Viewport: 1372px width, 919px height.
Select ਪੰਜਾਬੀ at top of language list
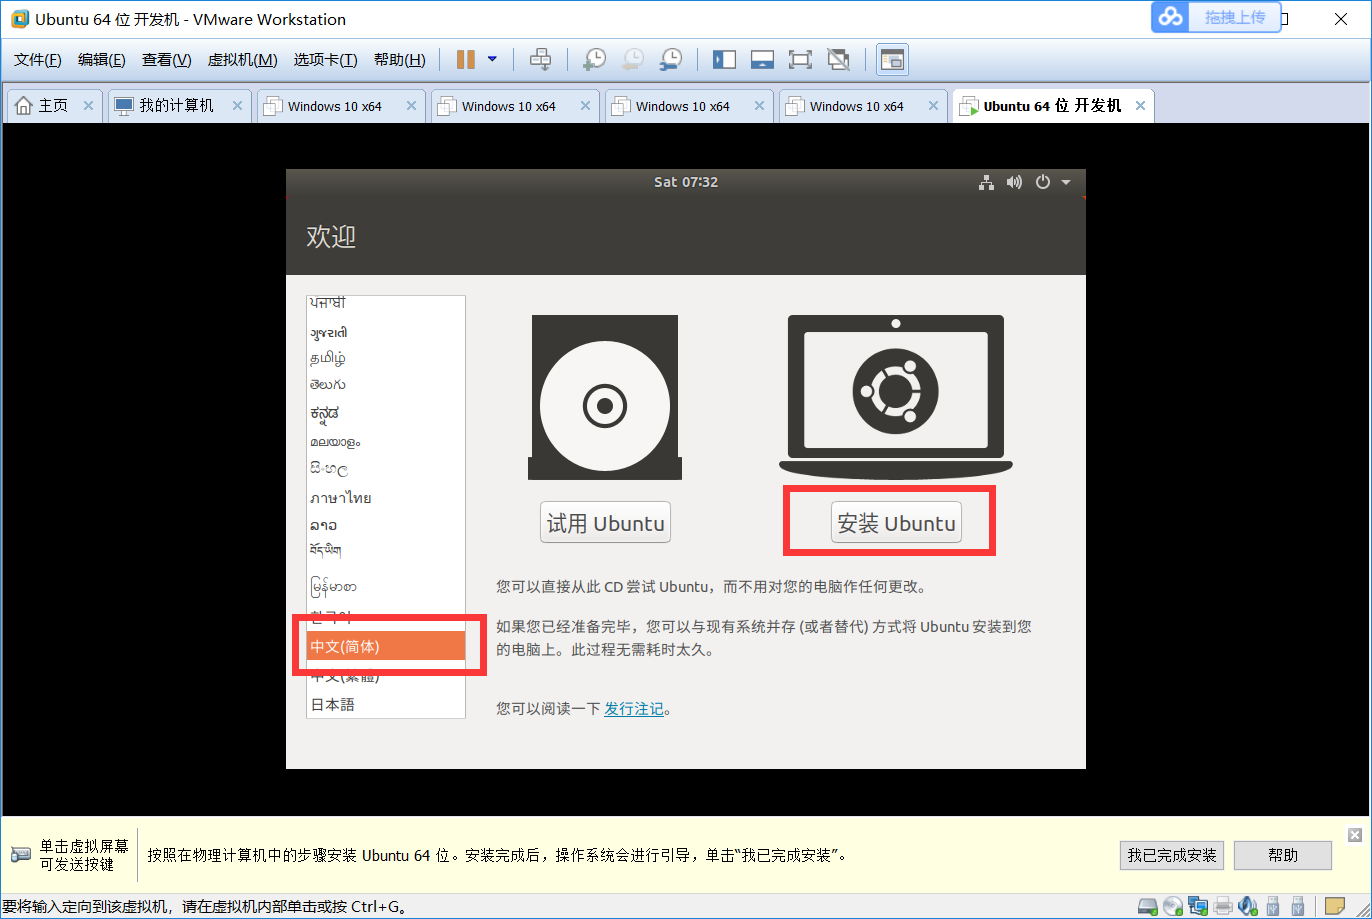click(386, 303)
